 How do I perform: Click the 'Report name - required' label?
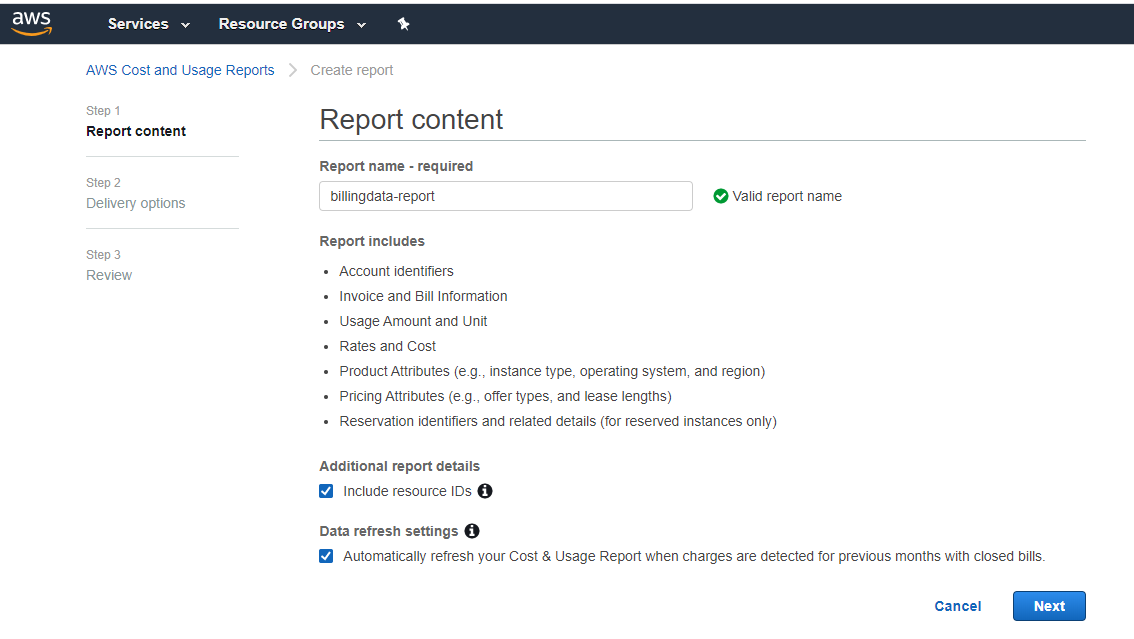396,166
